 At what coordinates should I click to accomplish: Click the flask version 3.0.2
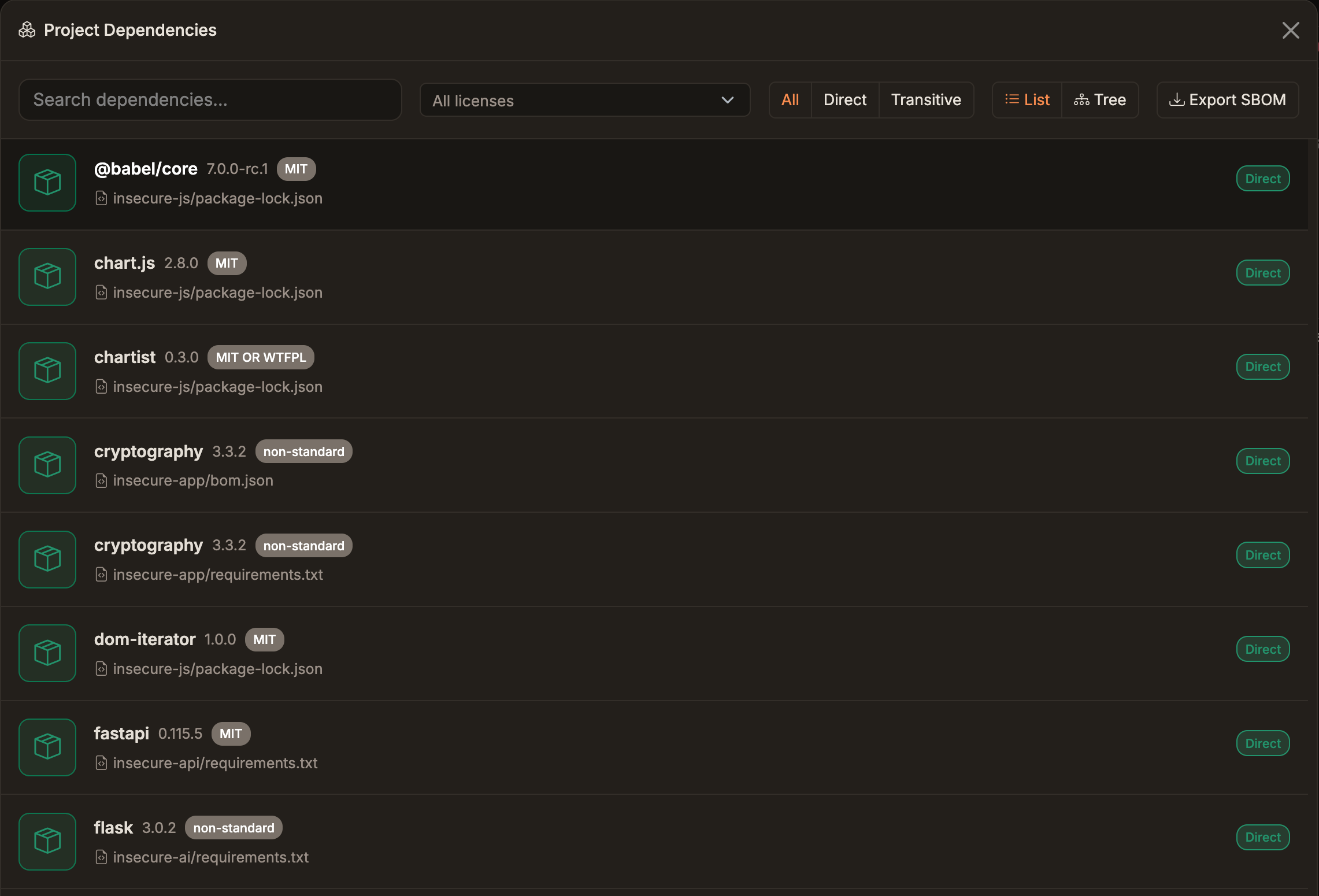[x=159, y=827]
